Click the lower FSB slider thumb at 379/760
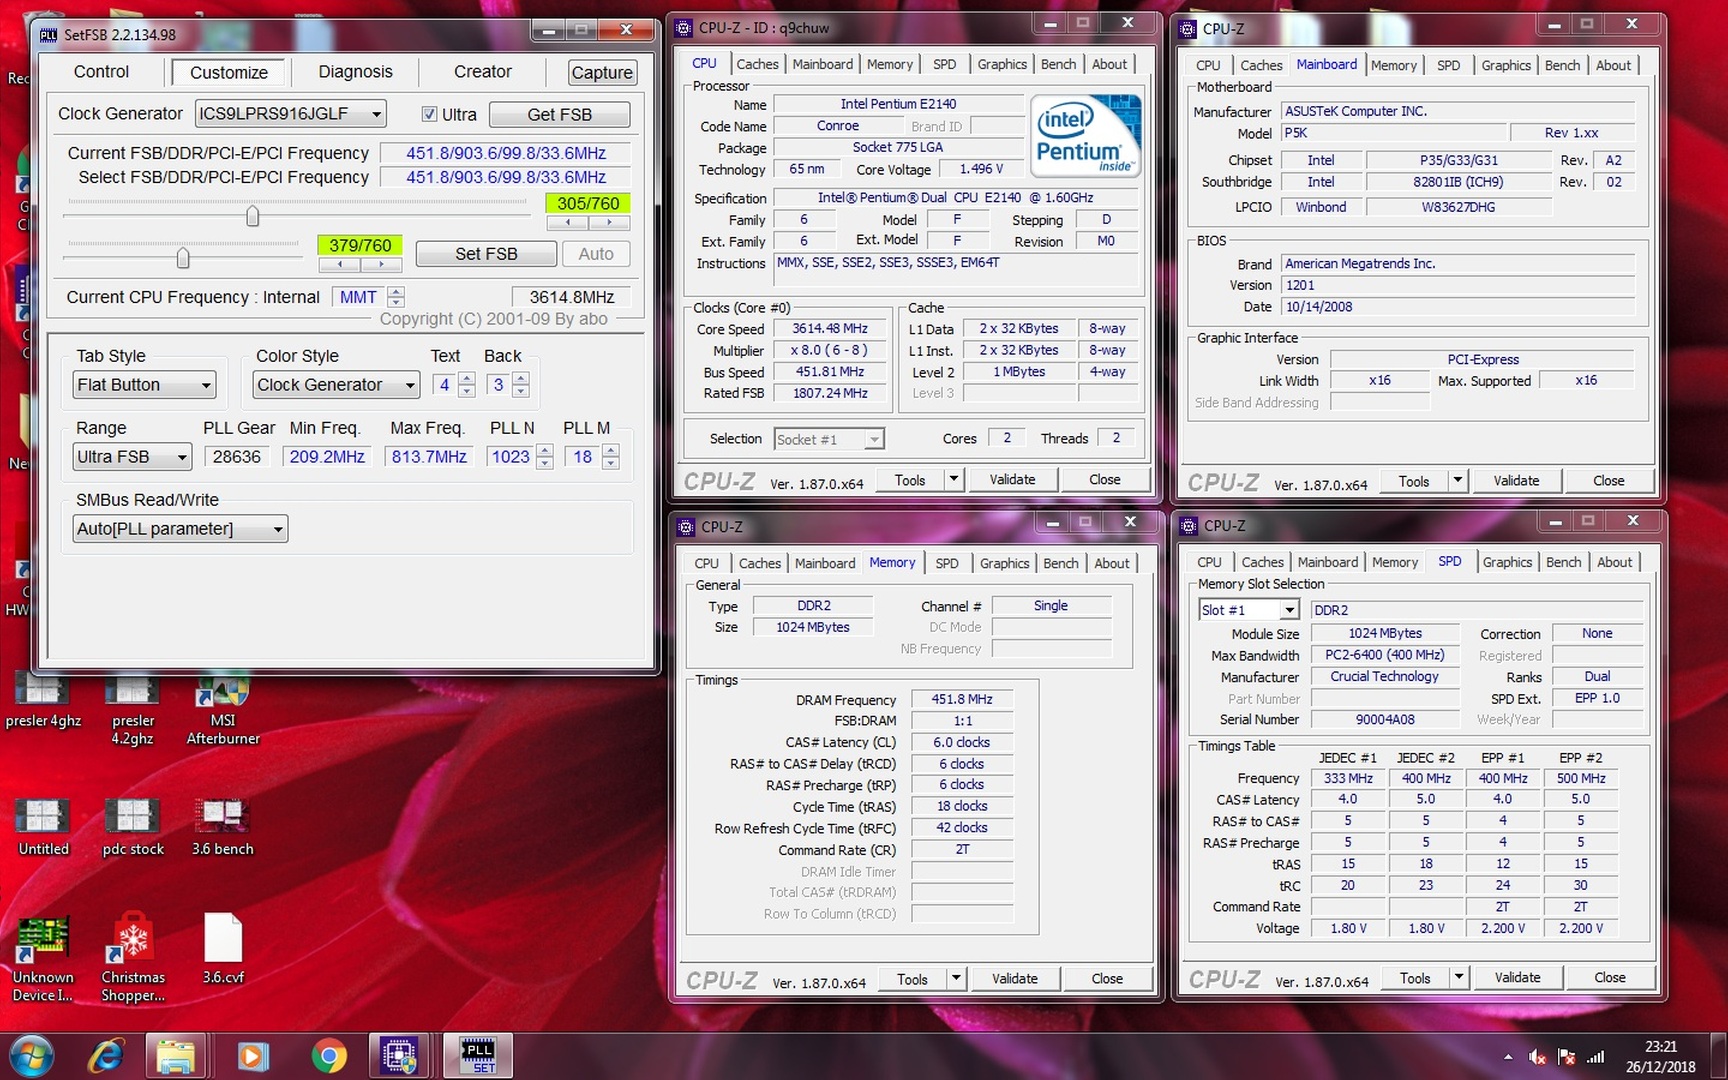Viewport: 1728px width, 1080px height. 183,258
